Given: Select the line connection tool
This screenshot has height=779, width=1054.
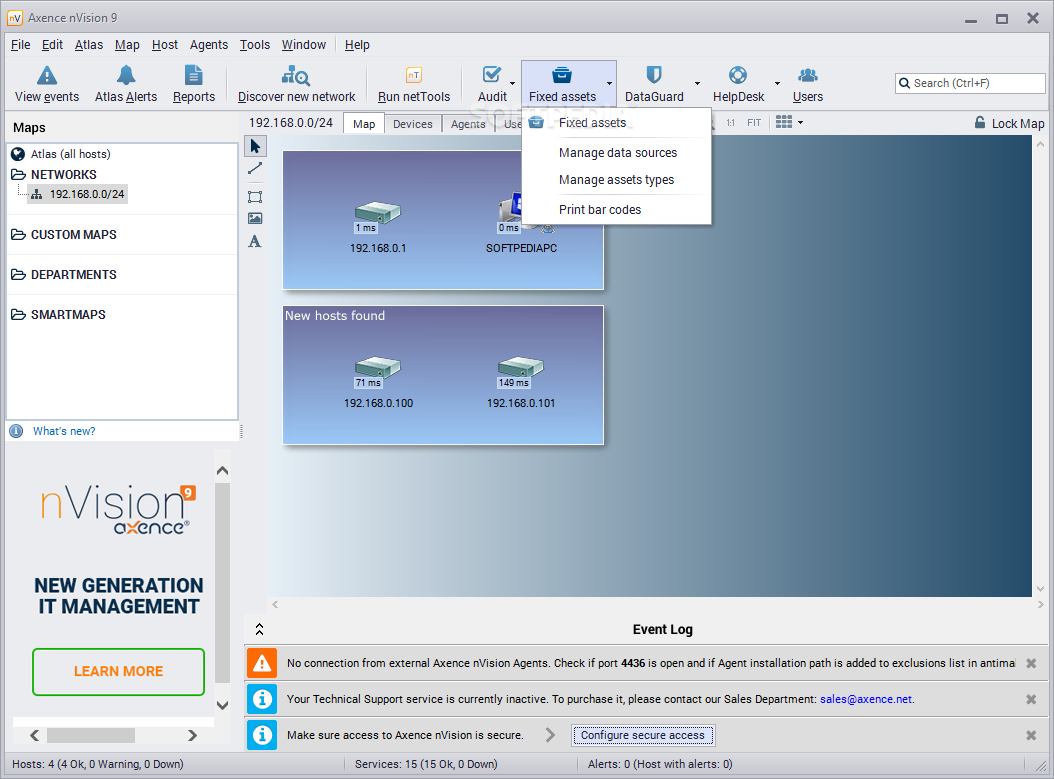Looking at the screenshot, I should coord(255,169).
